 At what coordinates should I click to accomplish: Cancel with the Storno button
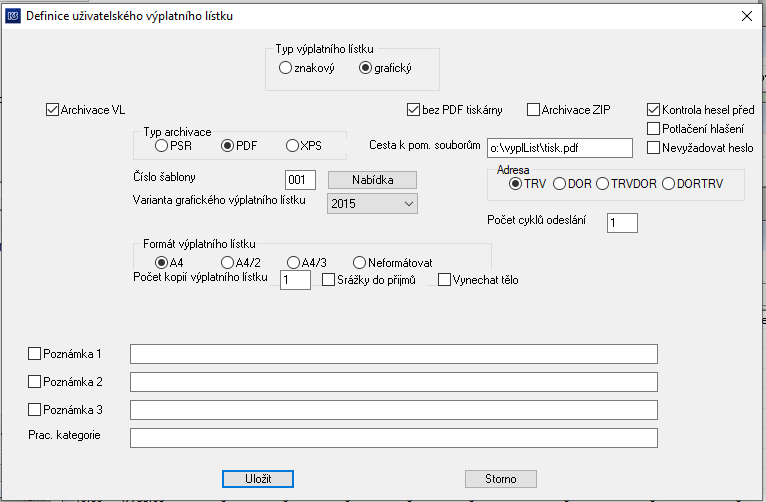[501, 479]
